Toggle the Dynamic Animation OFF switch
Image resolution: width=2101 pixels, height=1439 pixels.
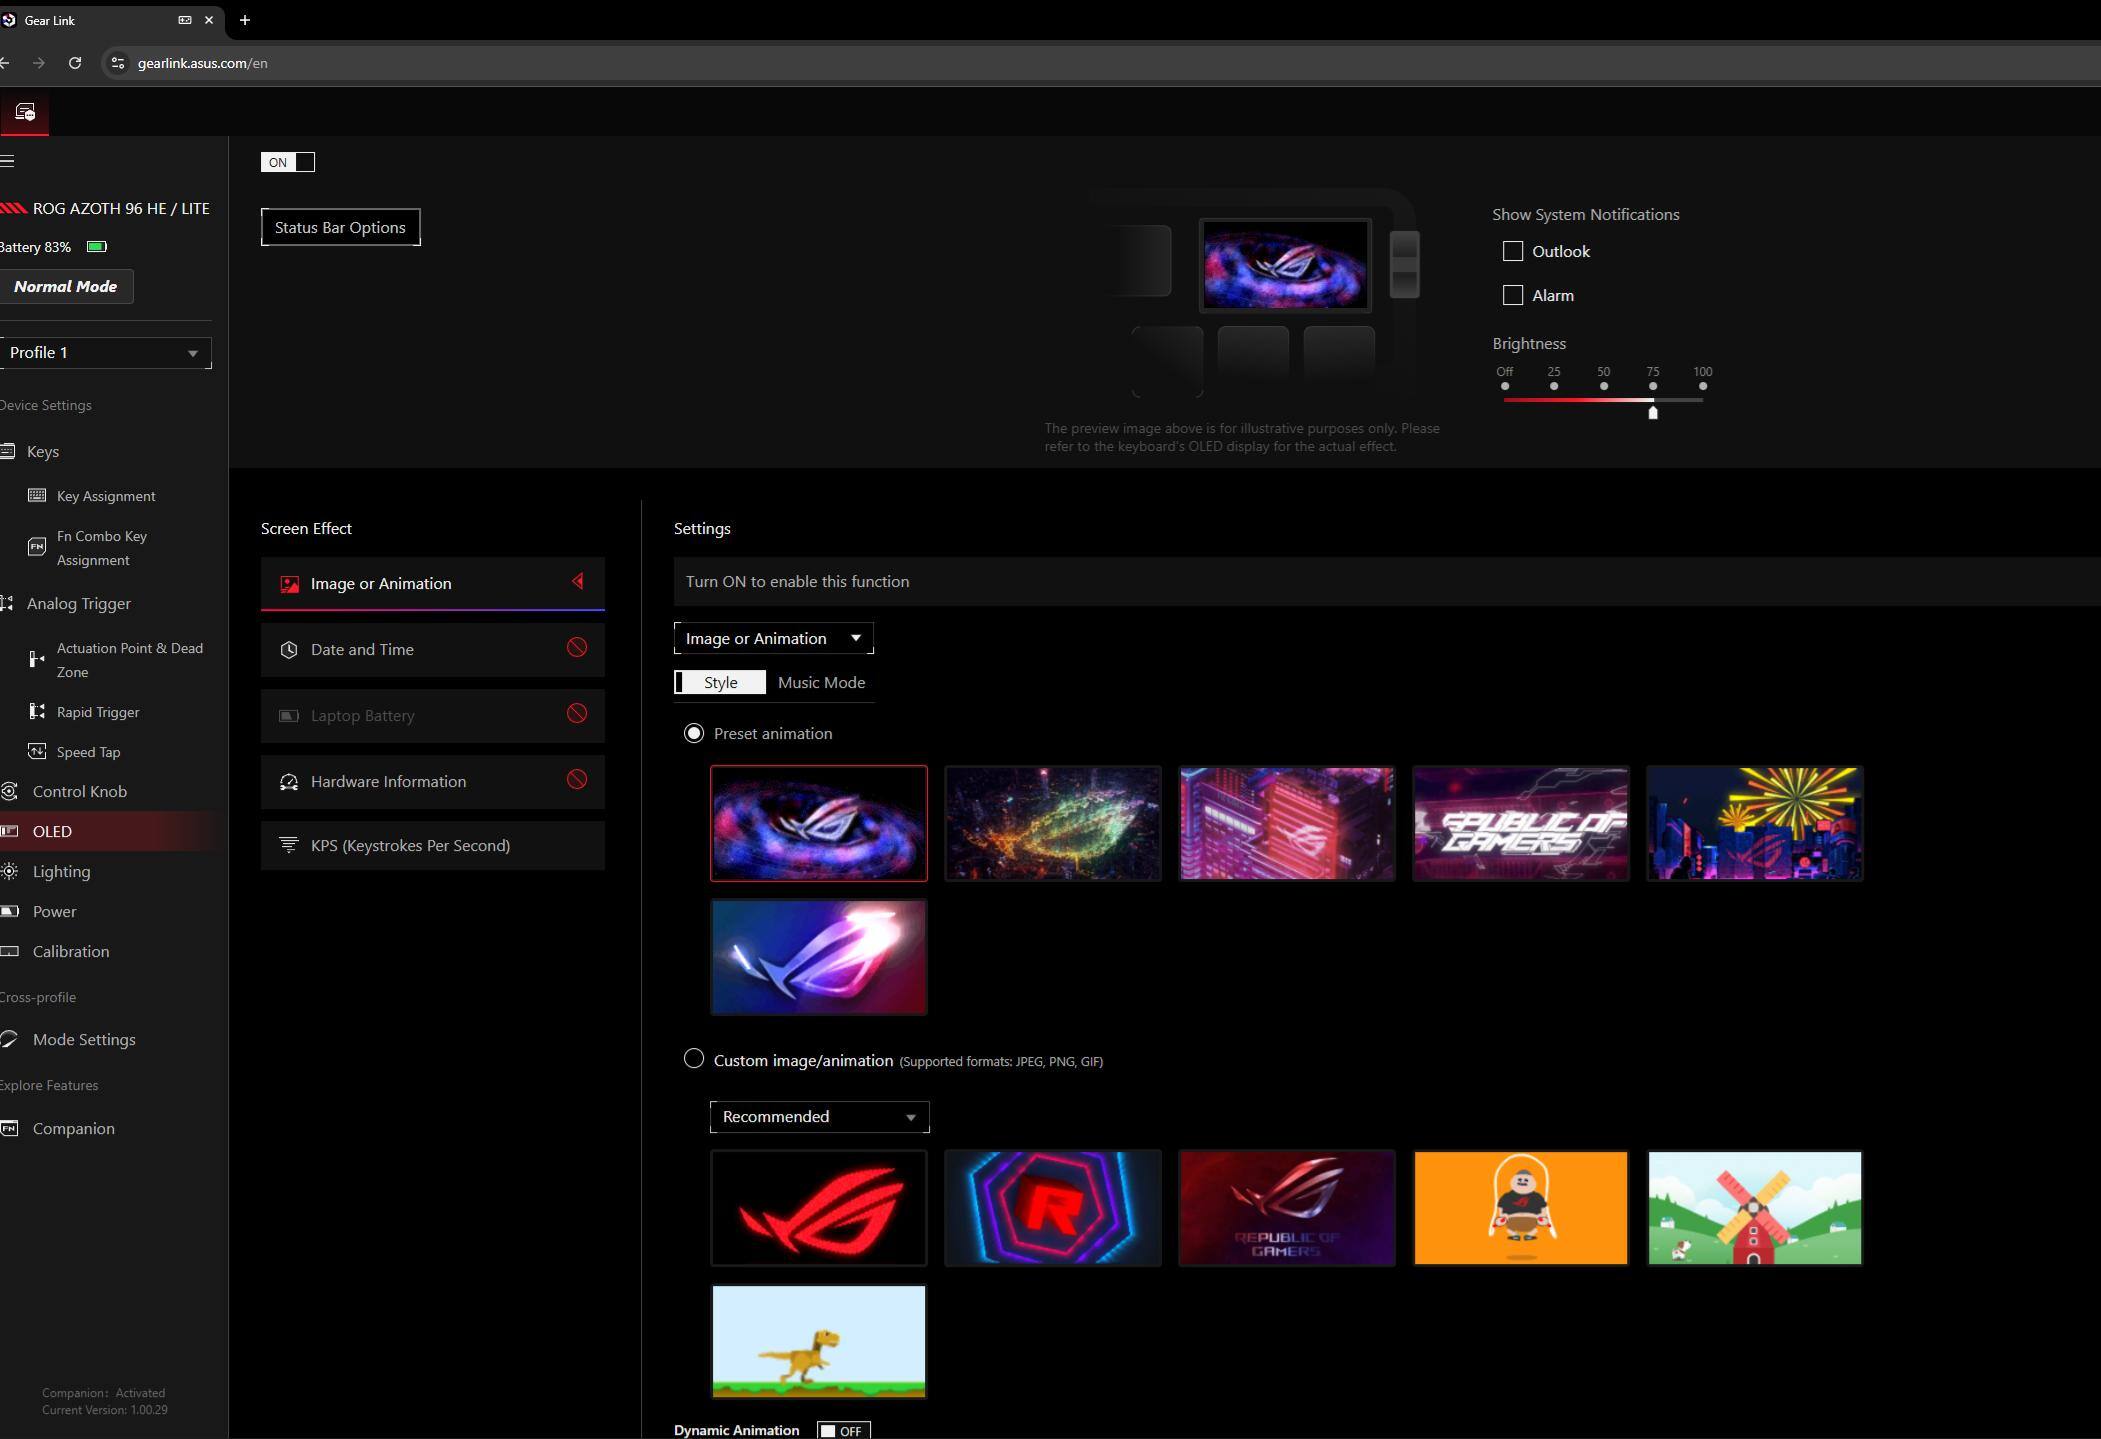(844, 1430)
